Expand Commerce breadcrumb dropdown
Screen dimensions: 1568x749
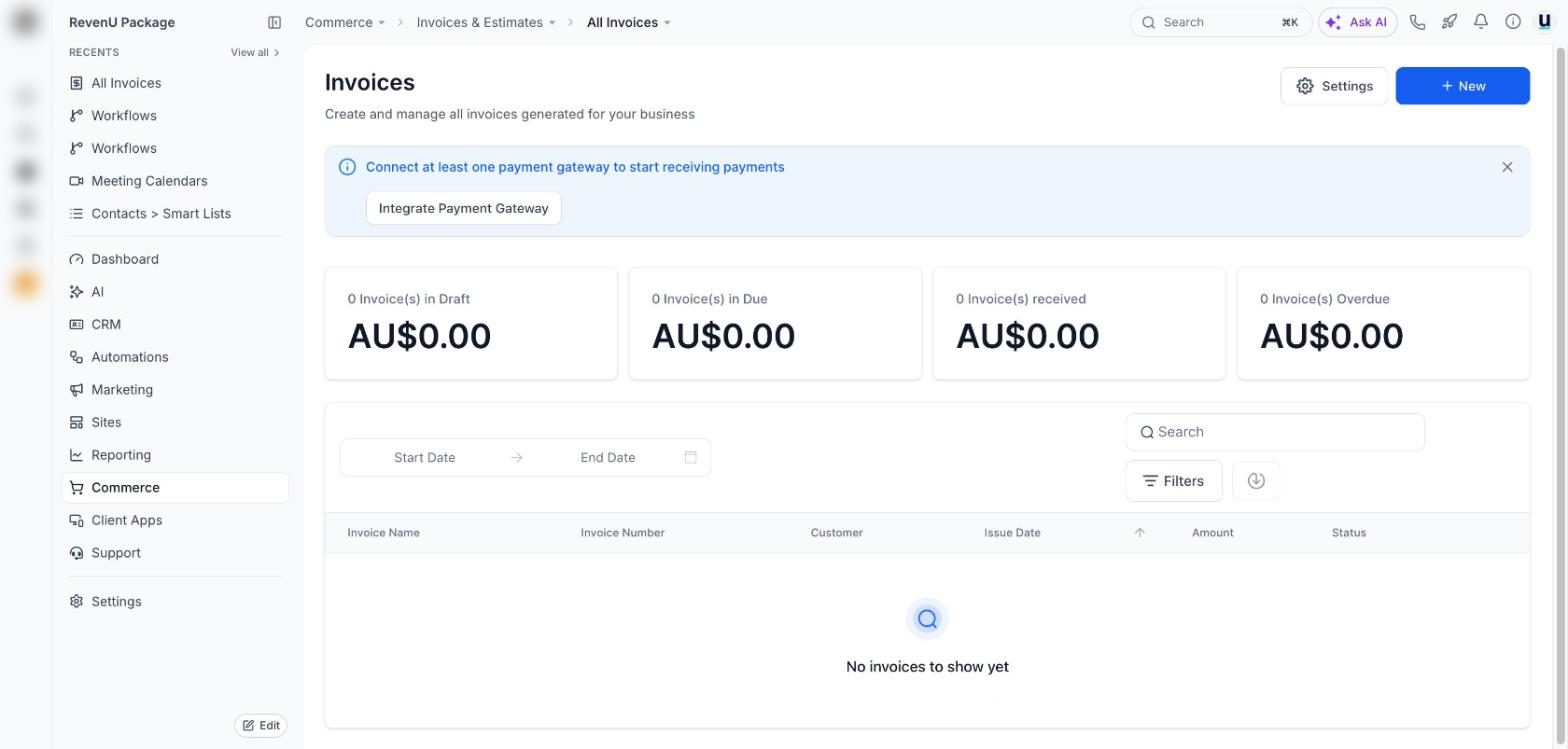(345, 22)
